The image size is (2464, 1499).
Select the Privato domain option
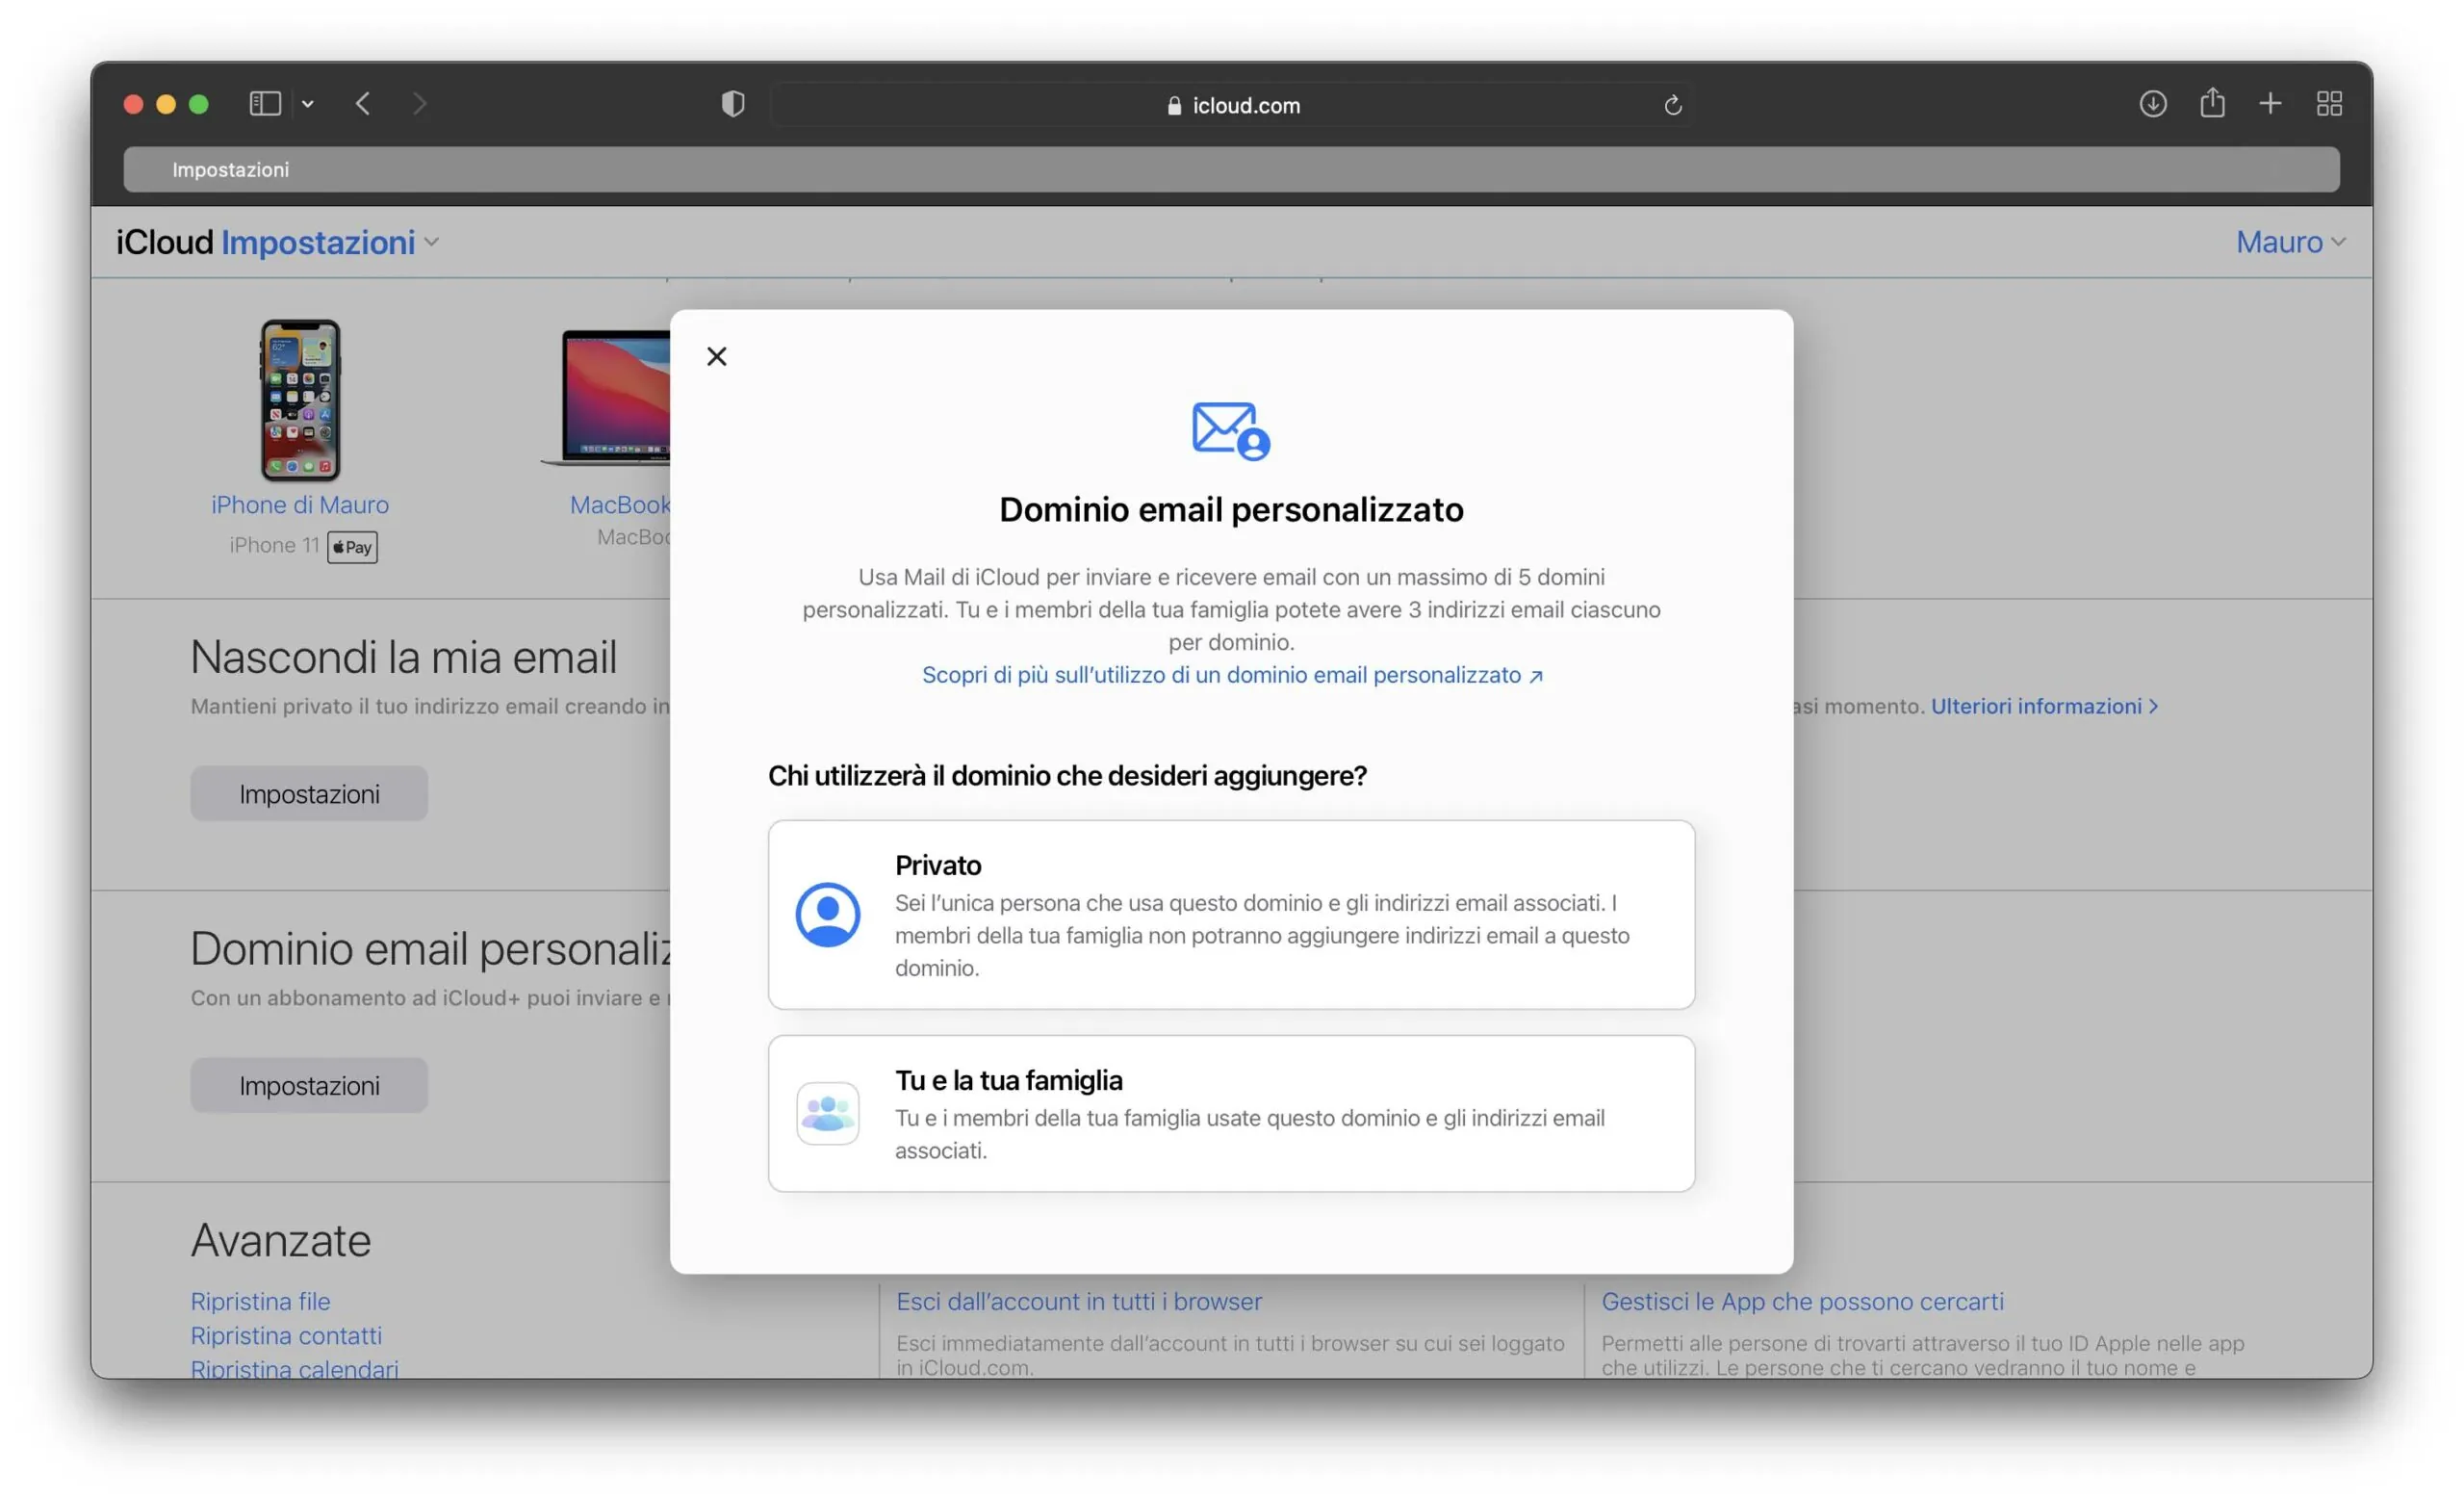pos(1231,913)
